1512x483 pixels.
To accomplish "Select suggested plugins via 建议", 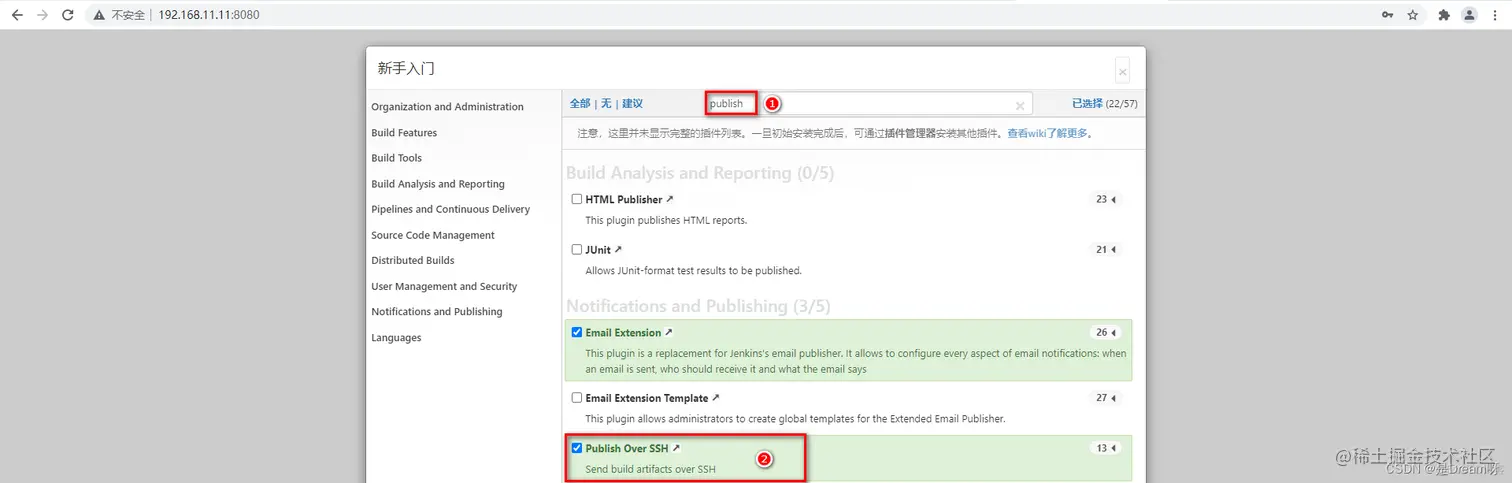I will [x=632, y=103].
